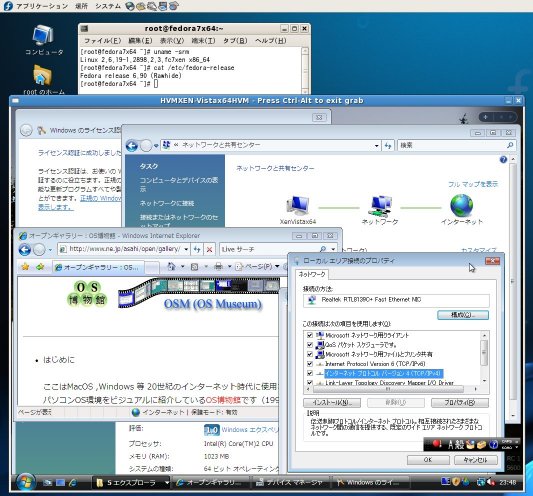This screenshot has height=496, width=533.
Task: Open the terminal Edit menu
Action: coord(140,41)
